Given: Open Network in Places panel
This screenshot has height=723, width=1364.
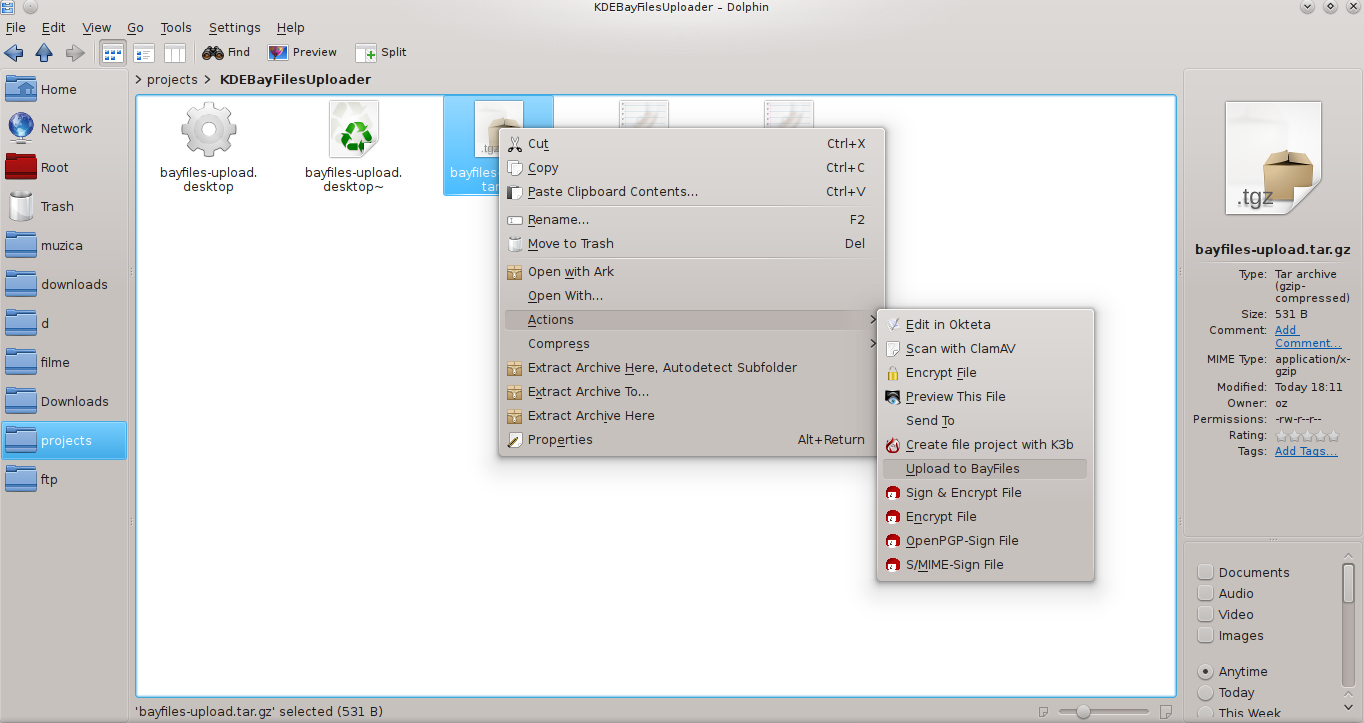Looking at the screenshot, I should [x=64, y=128].
